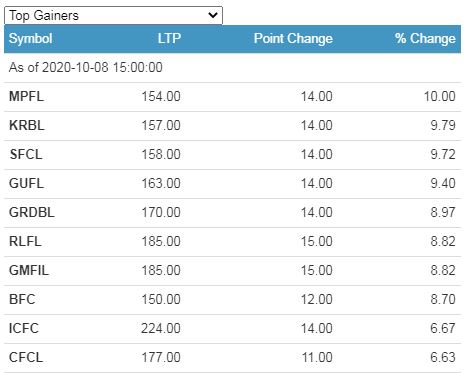
Task: Open the CFCL stock symbol
Action: pyautogui.click(x=26, y=357)
